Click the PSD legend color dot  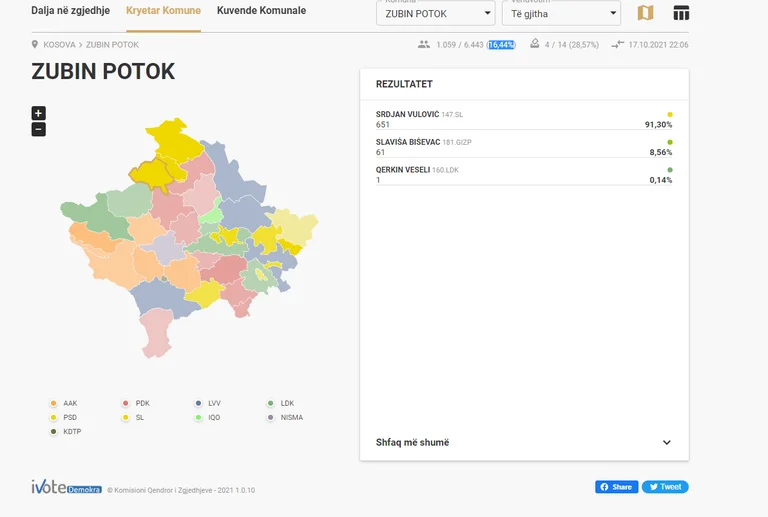tap(53, 418)
